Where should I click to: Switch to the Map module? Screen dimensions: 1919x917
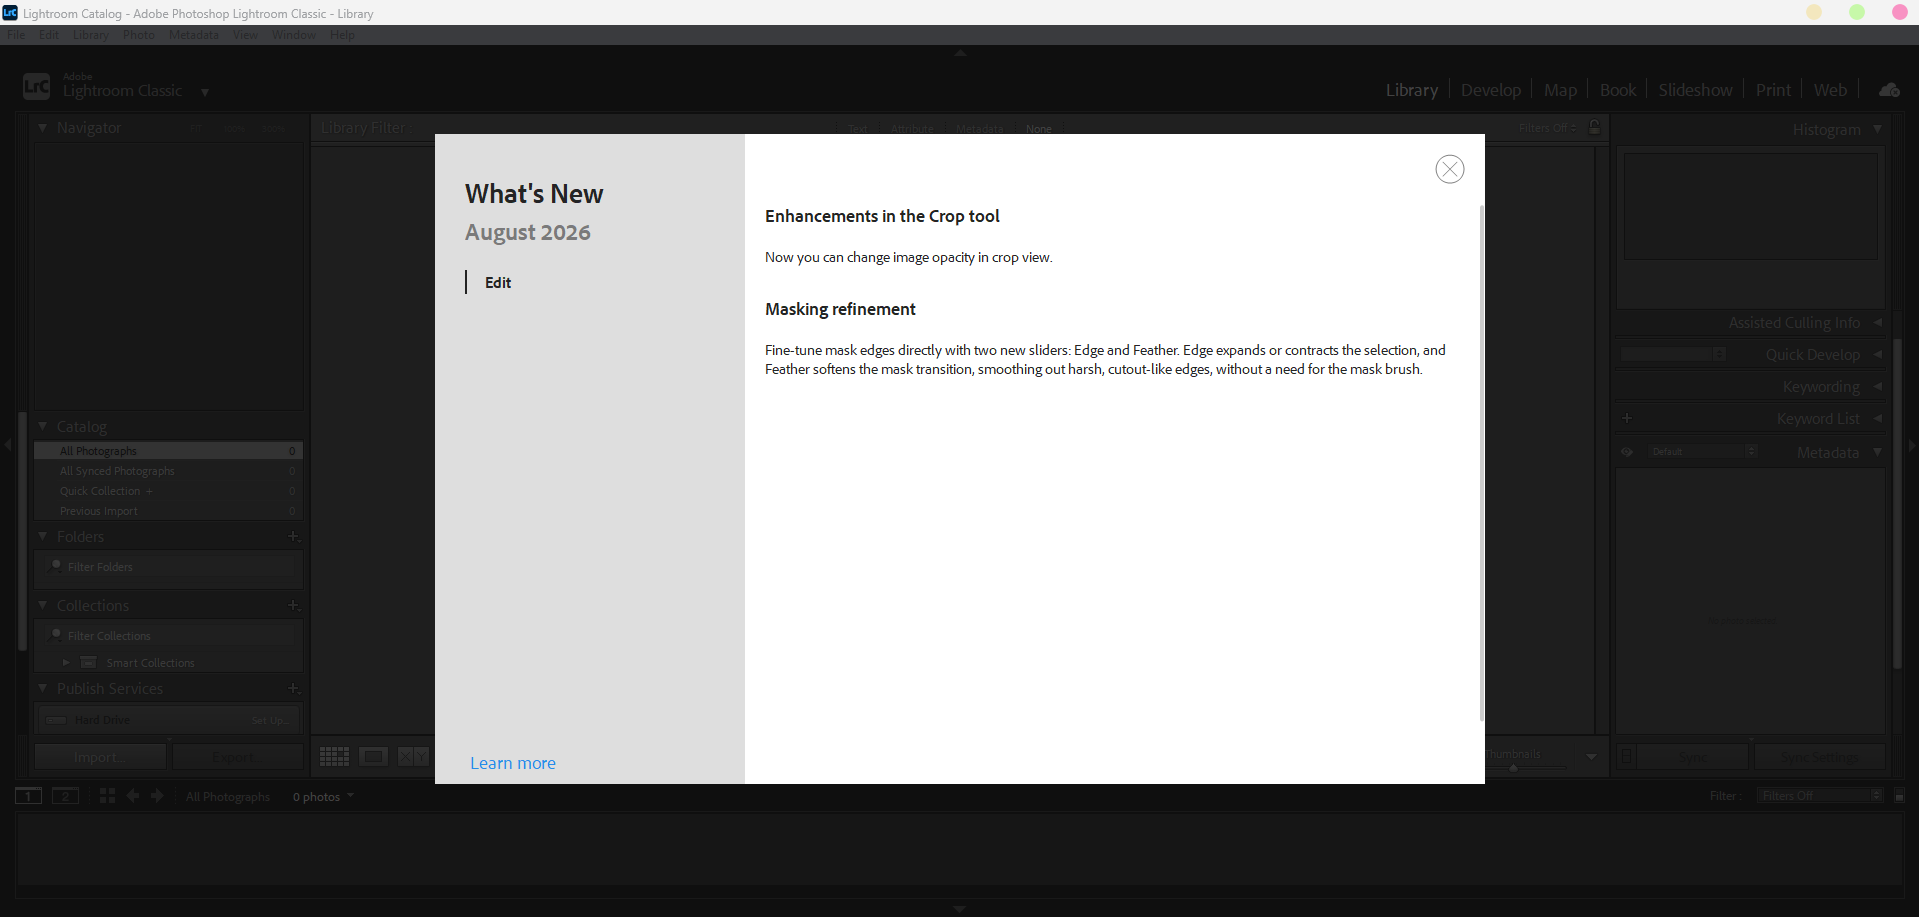click(x=1560, y=90)
